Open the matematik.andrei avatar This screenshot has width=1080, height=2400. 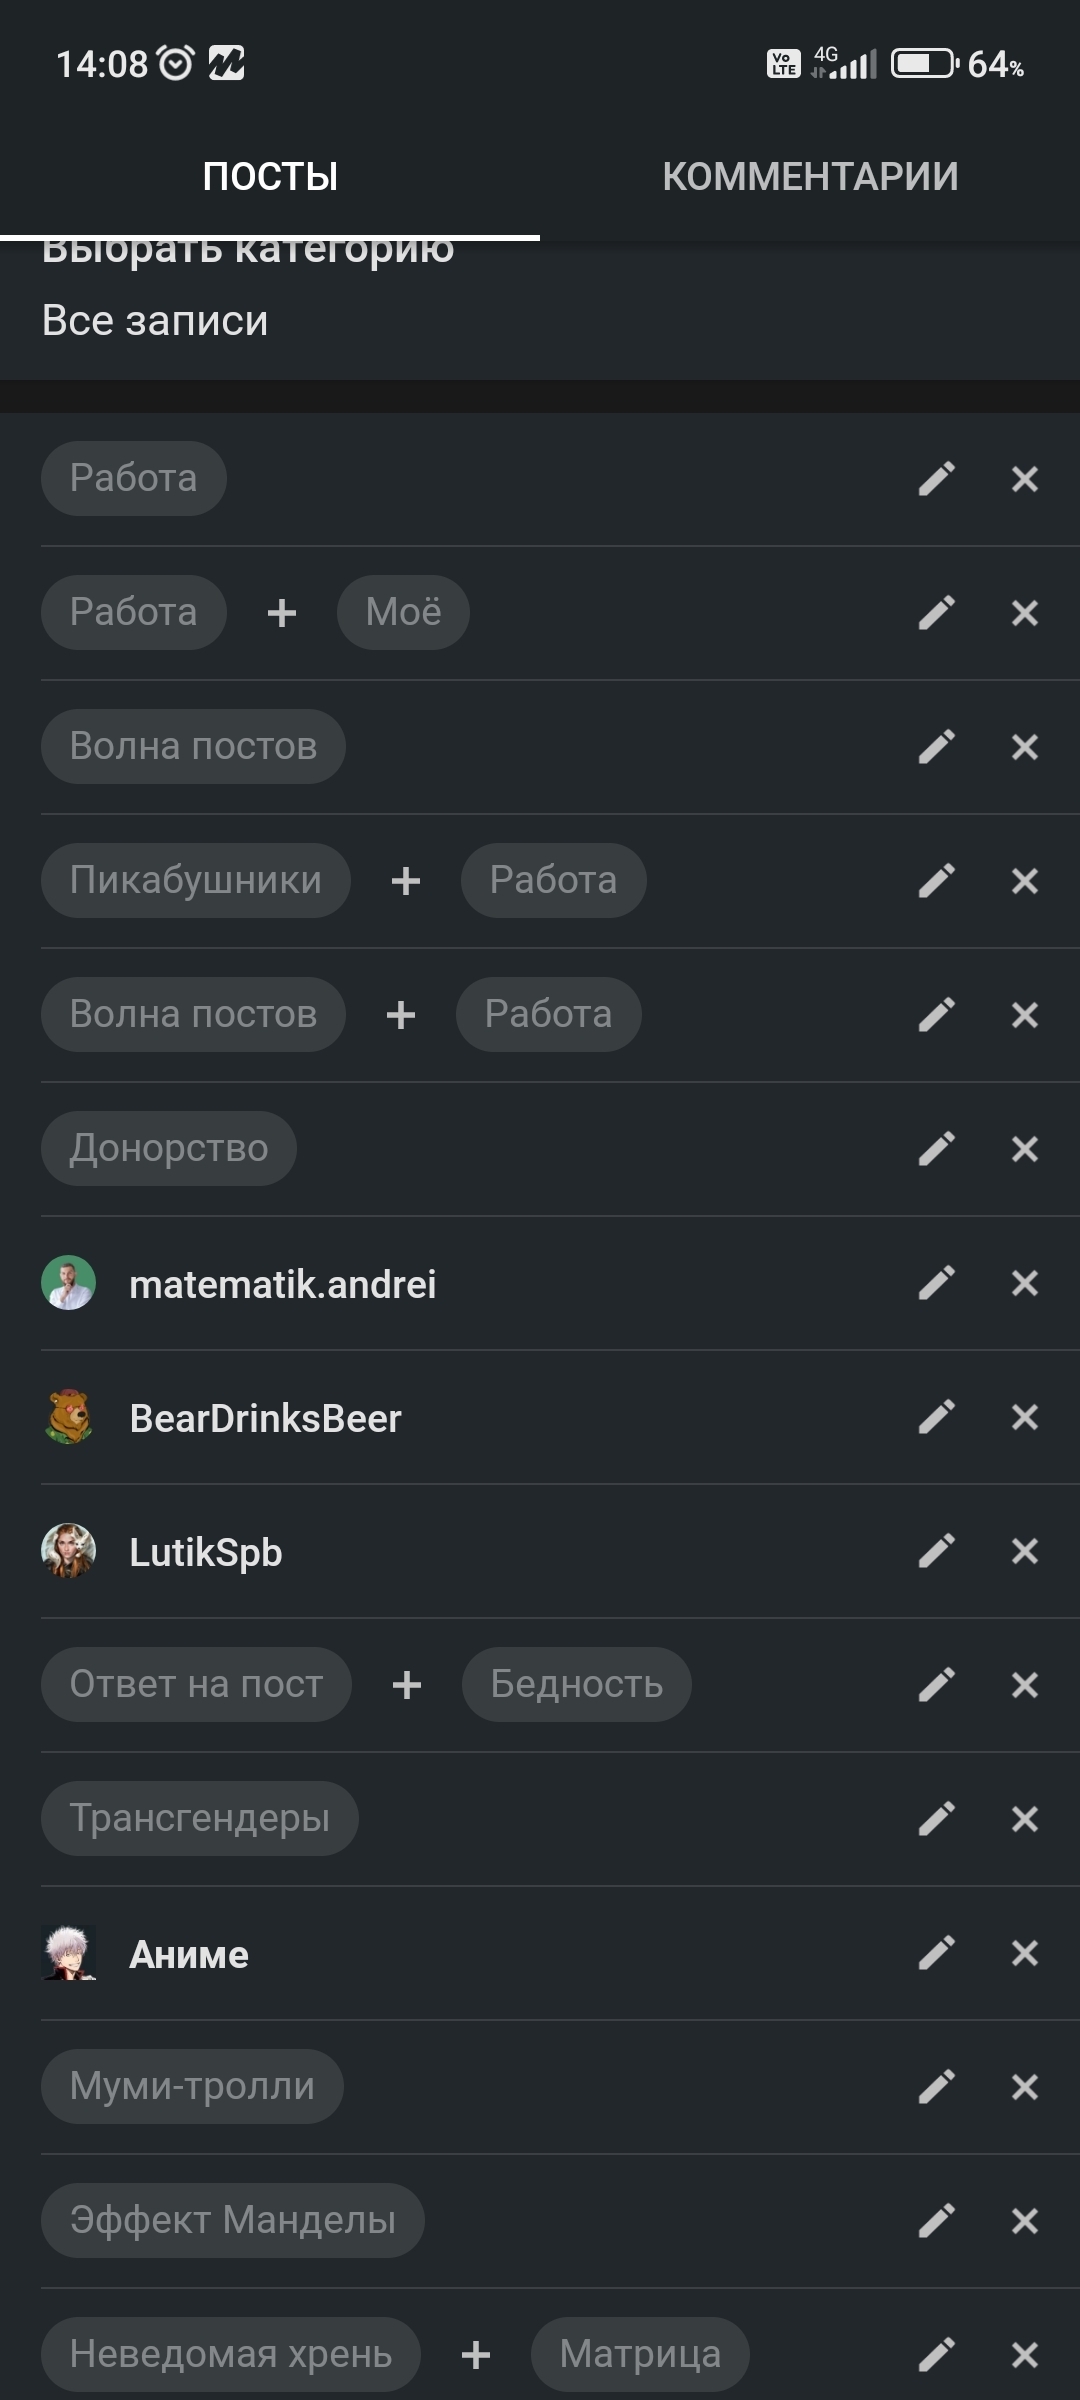coord(68,1283)
